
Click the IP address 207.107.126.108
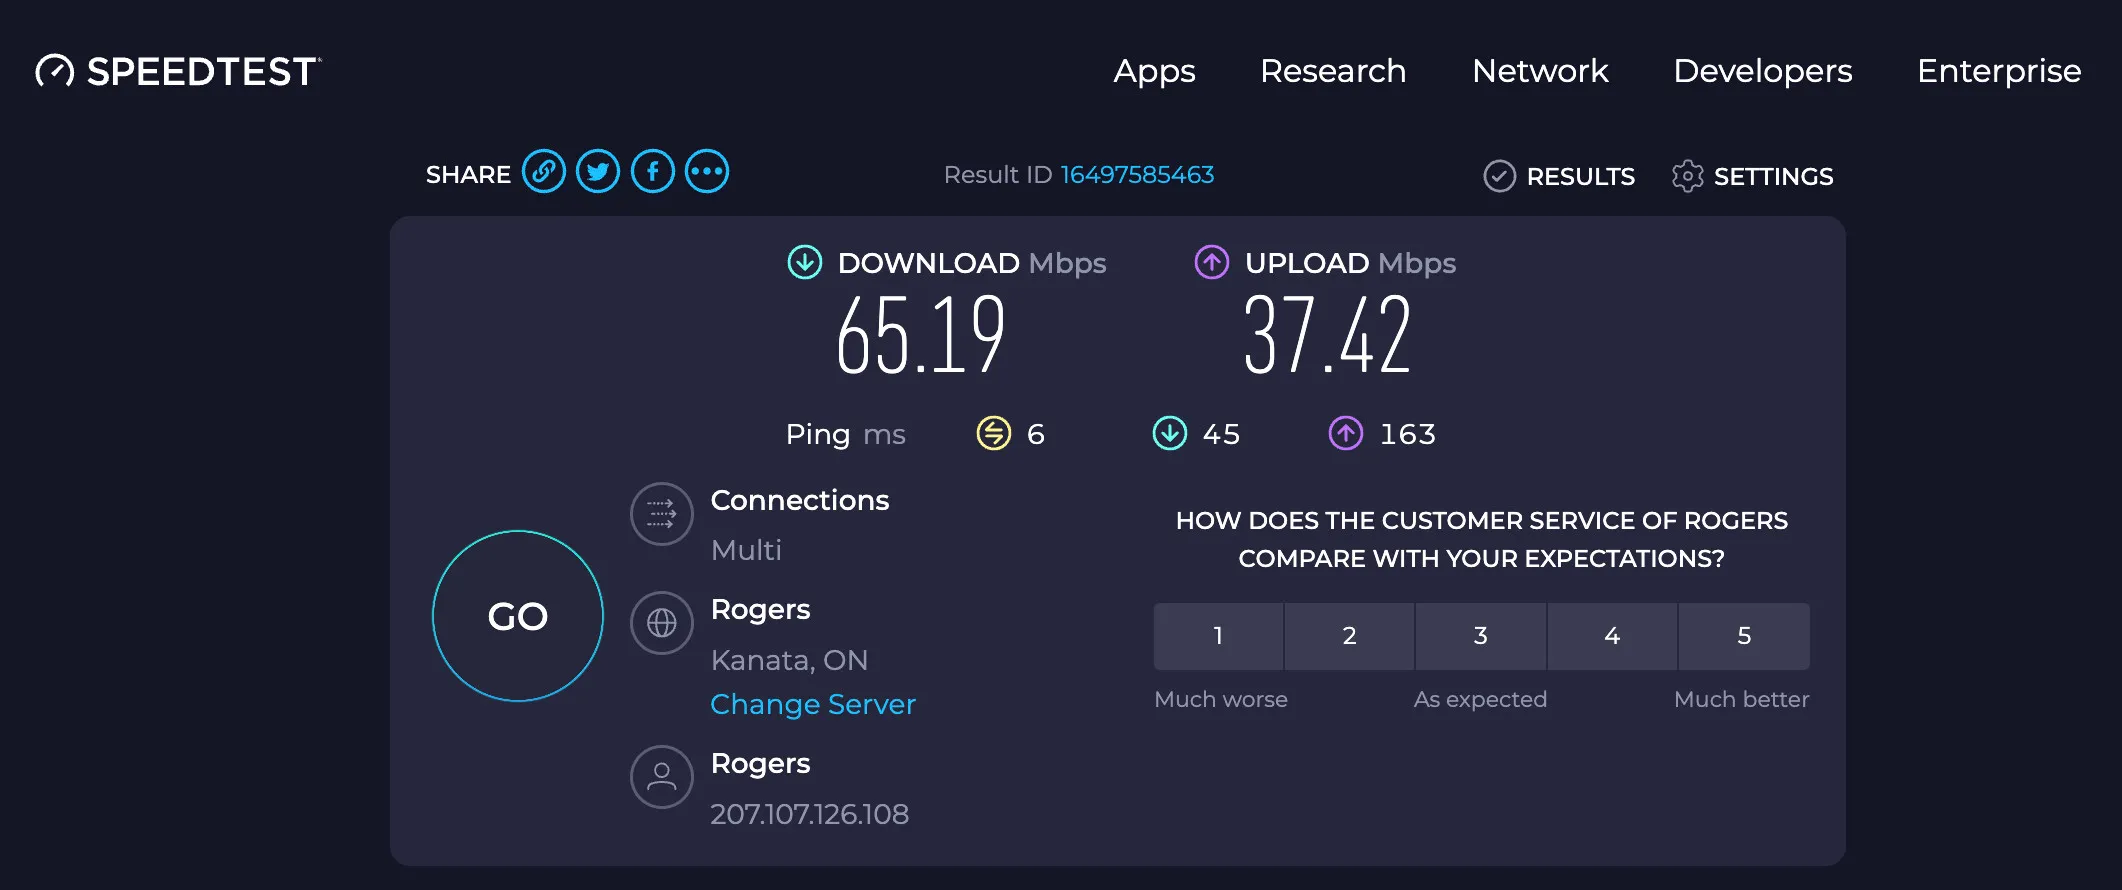pyautogui.click(x=809, y=814)
